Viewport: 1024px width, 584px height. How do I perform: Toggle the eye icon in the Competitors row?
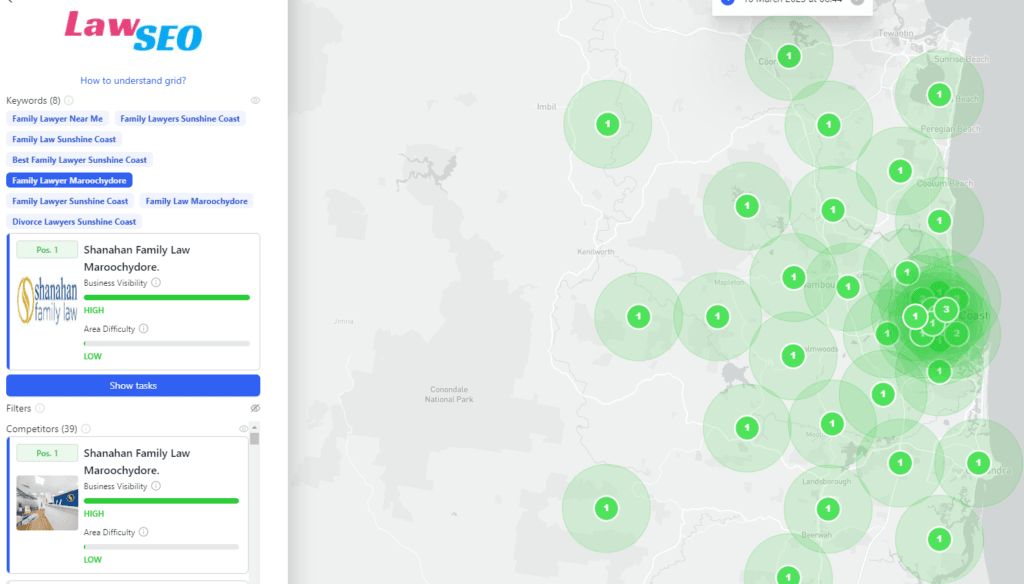(x=243, y=429)
